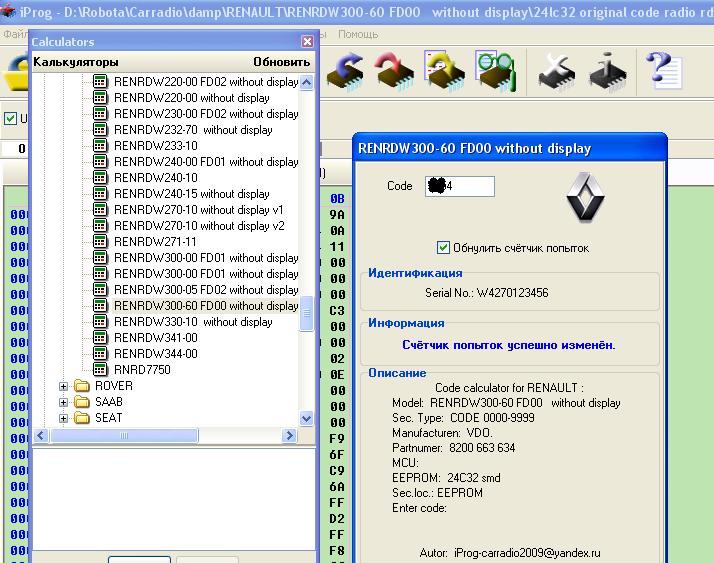Image resolution: width=714 pixels, height=563 pixels.
Task: Click the read chip toolbar icon (blue arrow)
Action: [346, 72]
